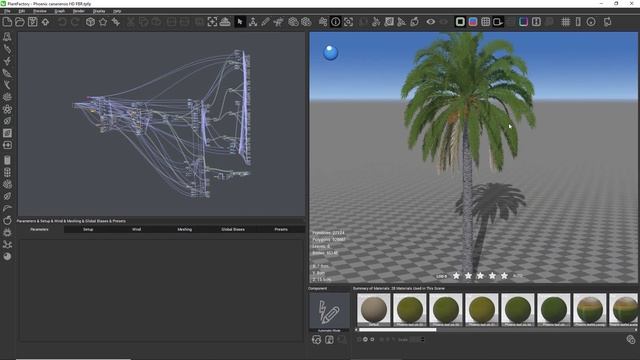Switch to the Parameters tab
Viewport: 640px width, 360px height.
click(40, 229)
